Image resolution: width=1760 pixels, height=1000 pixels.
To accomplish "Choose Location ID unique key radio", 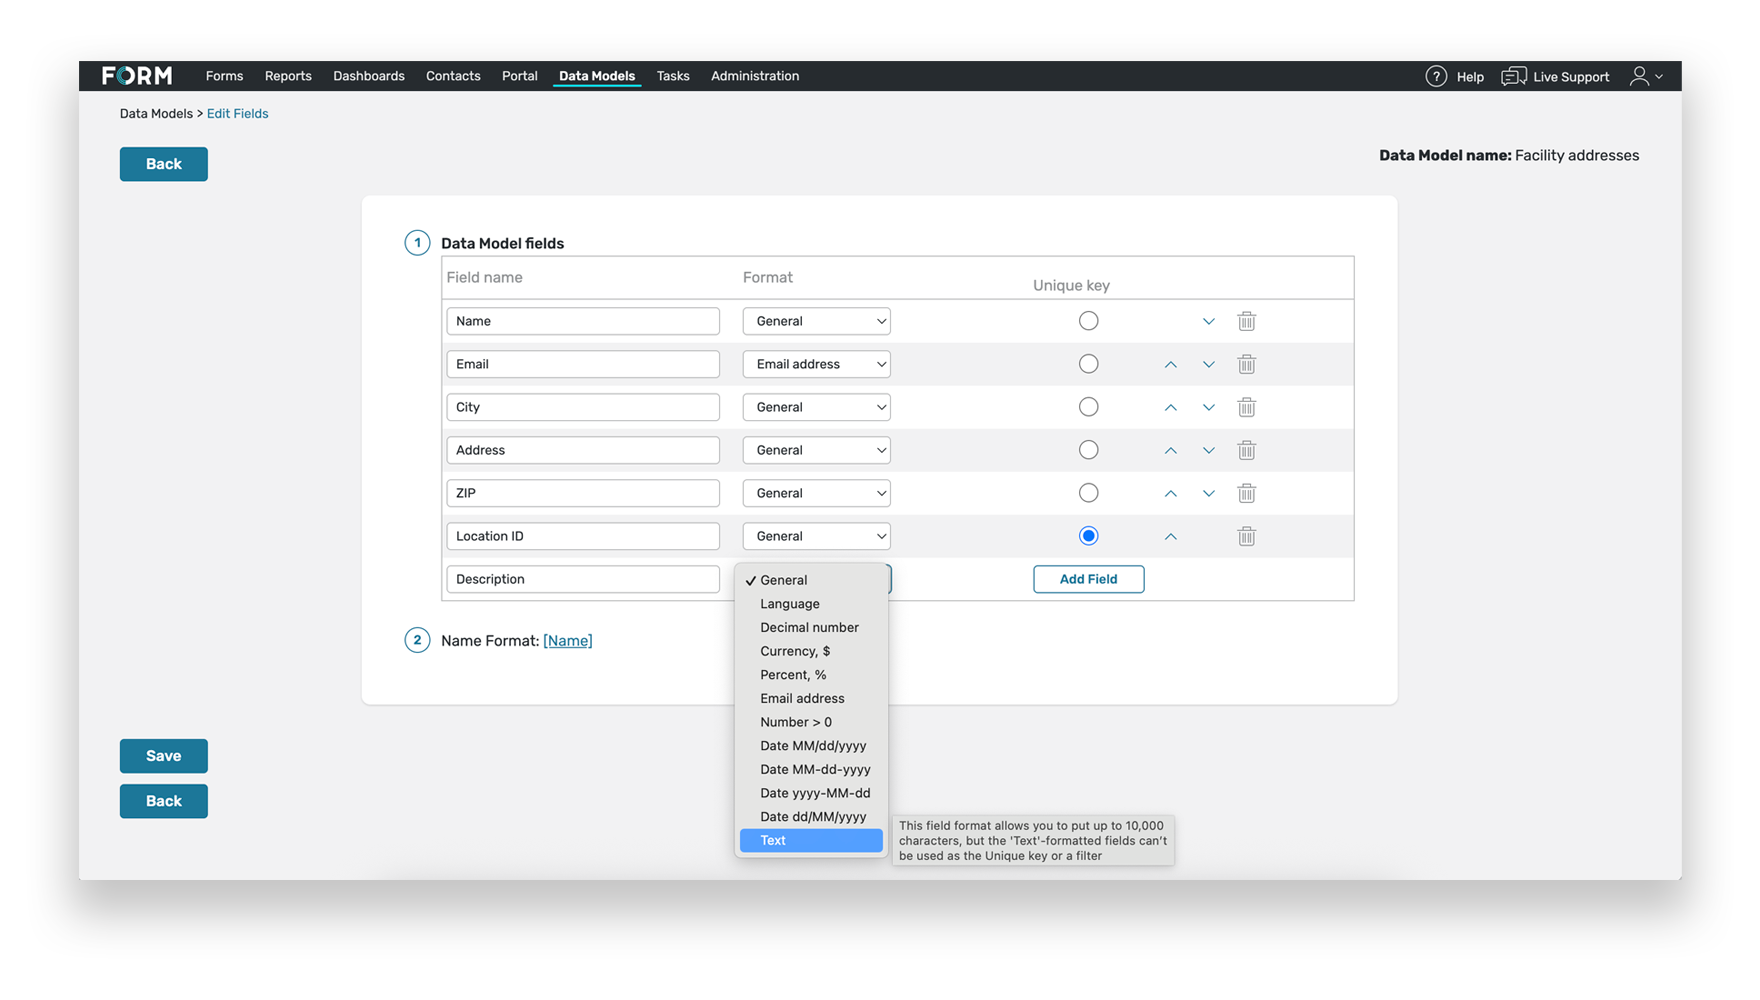I will pos(1088,536).
